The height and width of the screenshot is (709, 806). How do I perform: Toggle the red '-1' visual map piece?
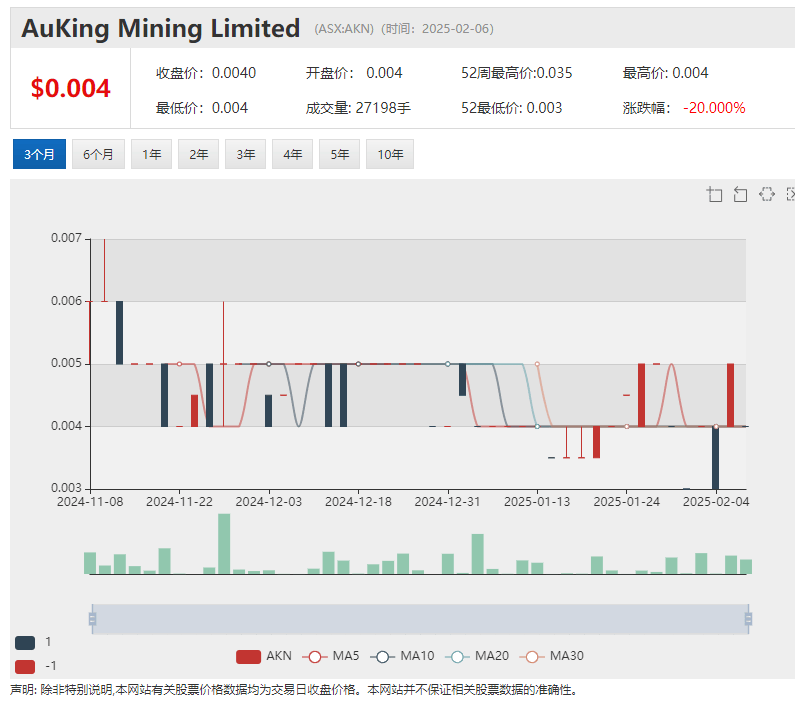pos(25,666)
